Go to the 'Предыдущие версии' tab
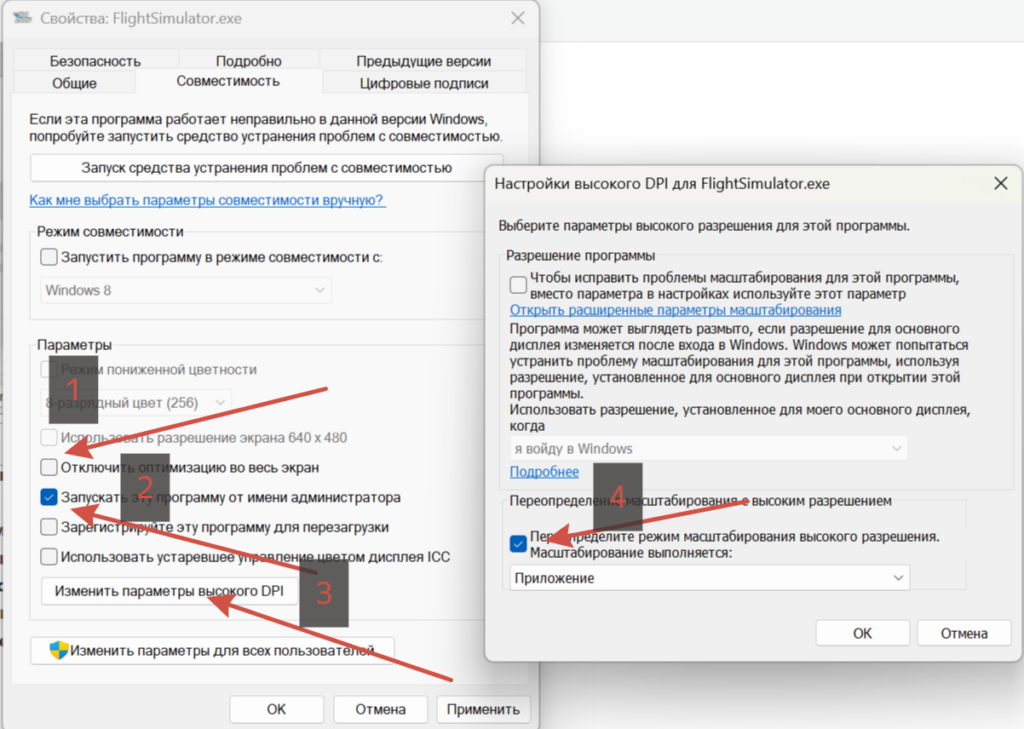The height and width of the screenshot is (729, 1024). coord(423,61)
